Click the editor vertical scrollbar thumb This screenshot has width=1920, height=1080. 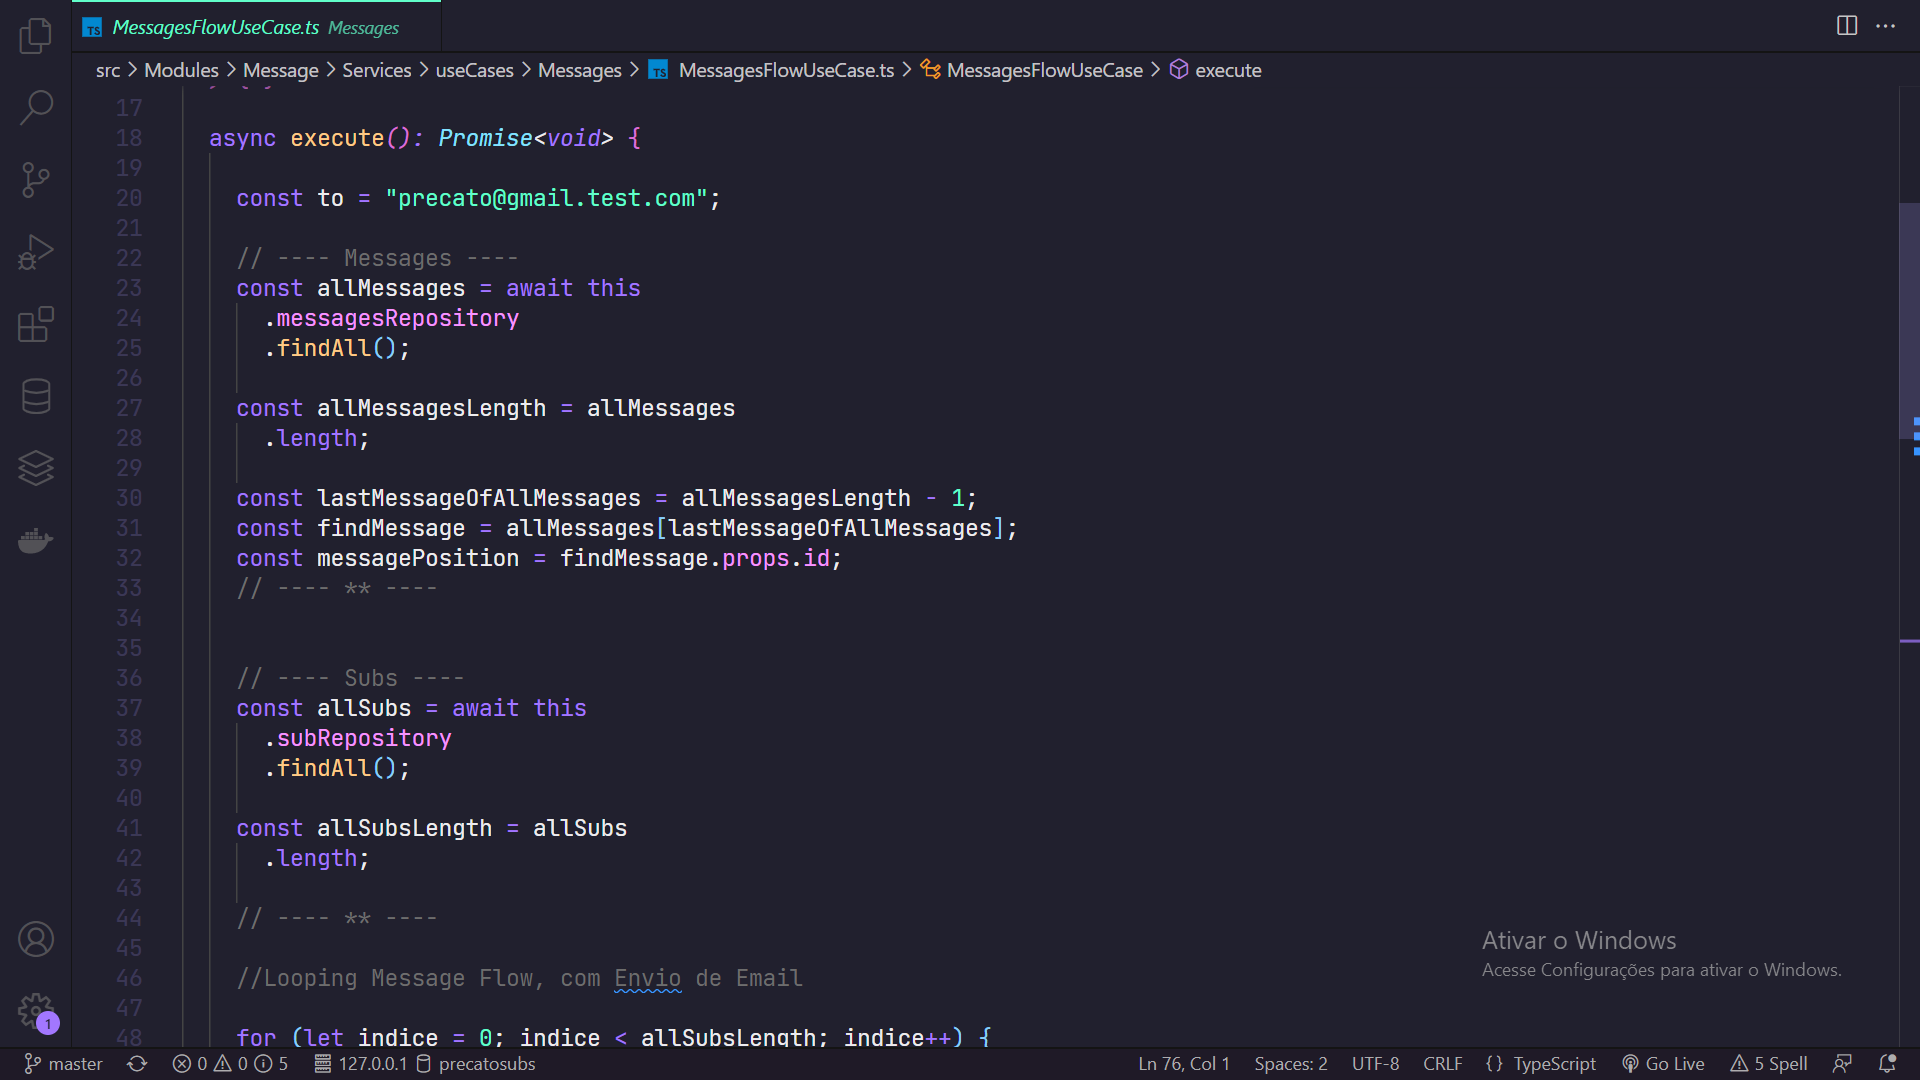(1908, 320)
